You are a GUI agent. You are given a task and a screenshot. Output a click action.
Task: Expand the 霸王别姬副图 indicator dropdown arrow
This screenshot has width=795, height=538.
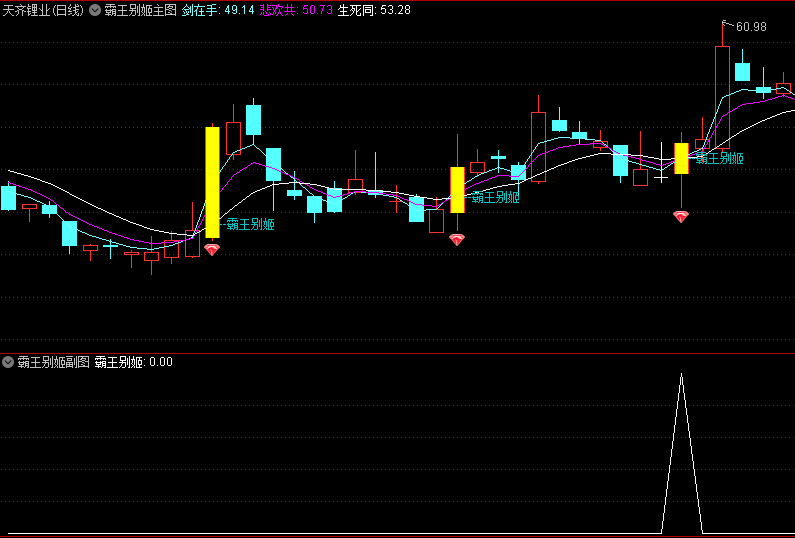[x=8, y=362]
